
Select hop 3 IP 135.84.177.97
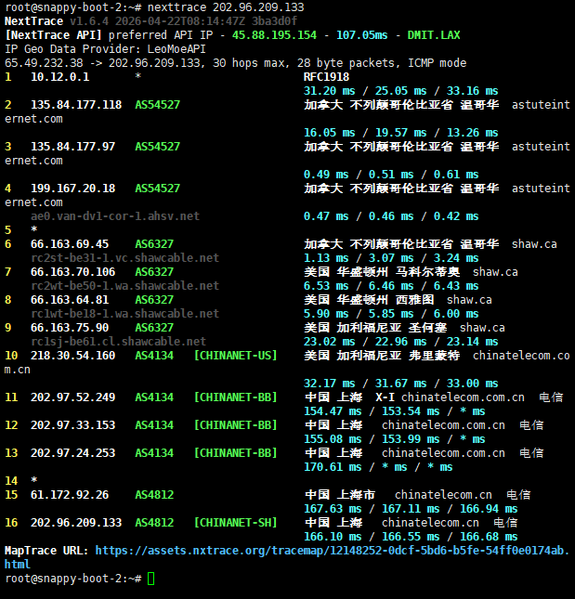coord(73,146)
